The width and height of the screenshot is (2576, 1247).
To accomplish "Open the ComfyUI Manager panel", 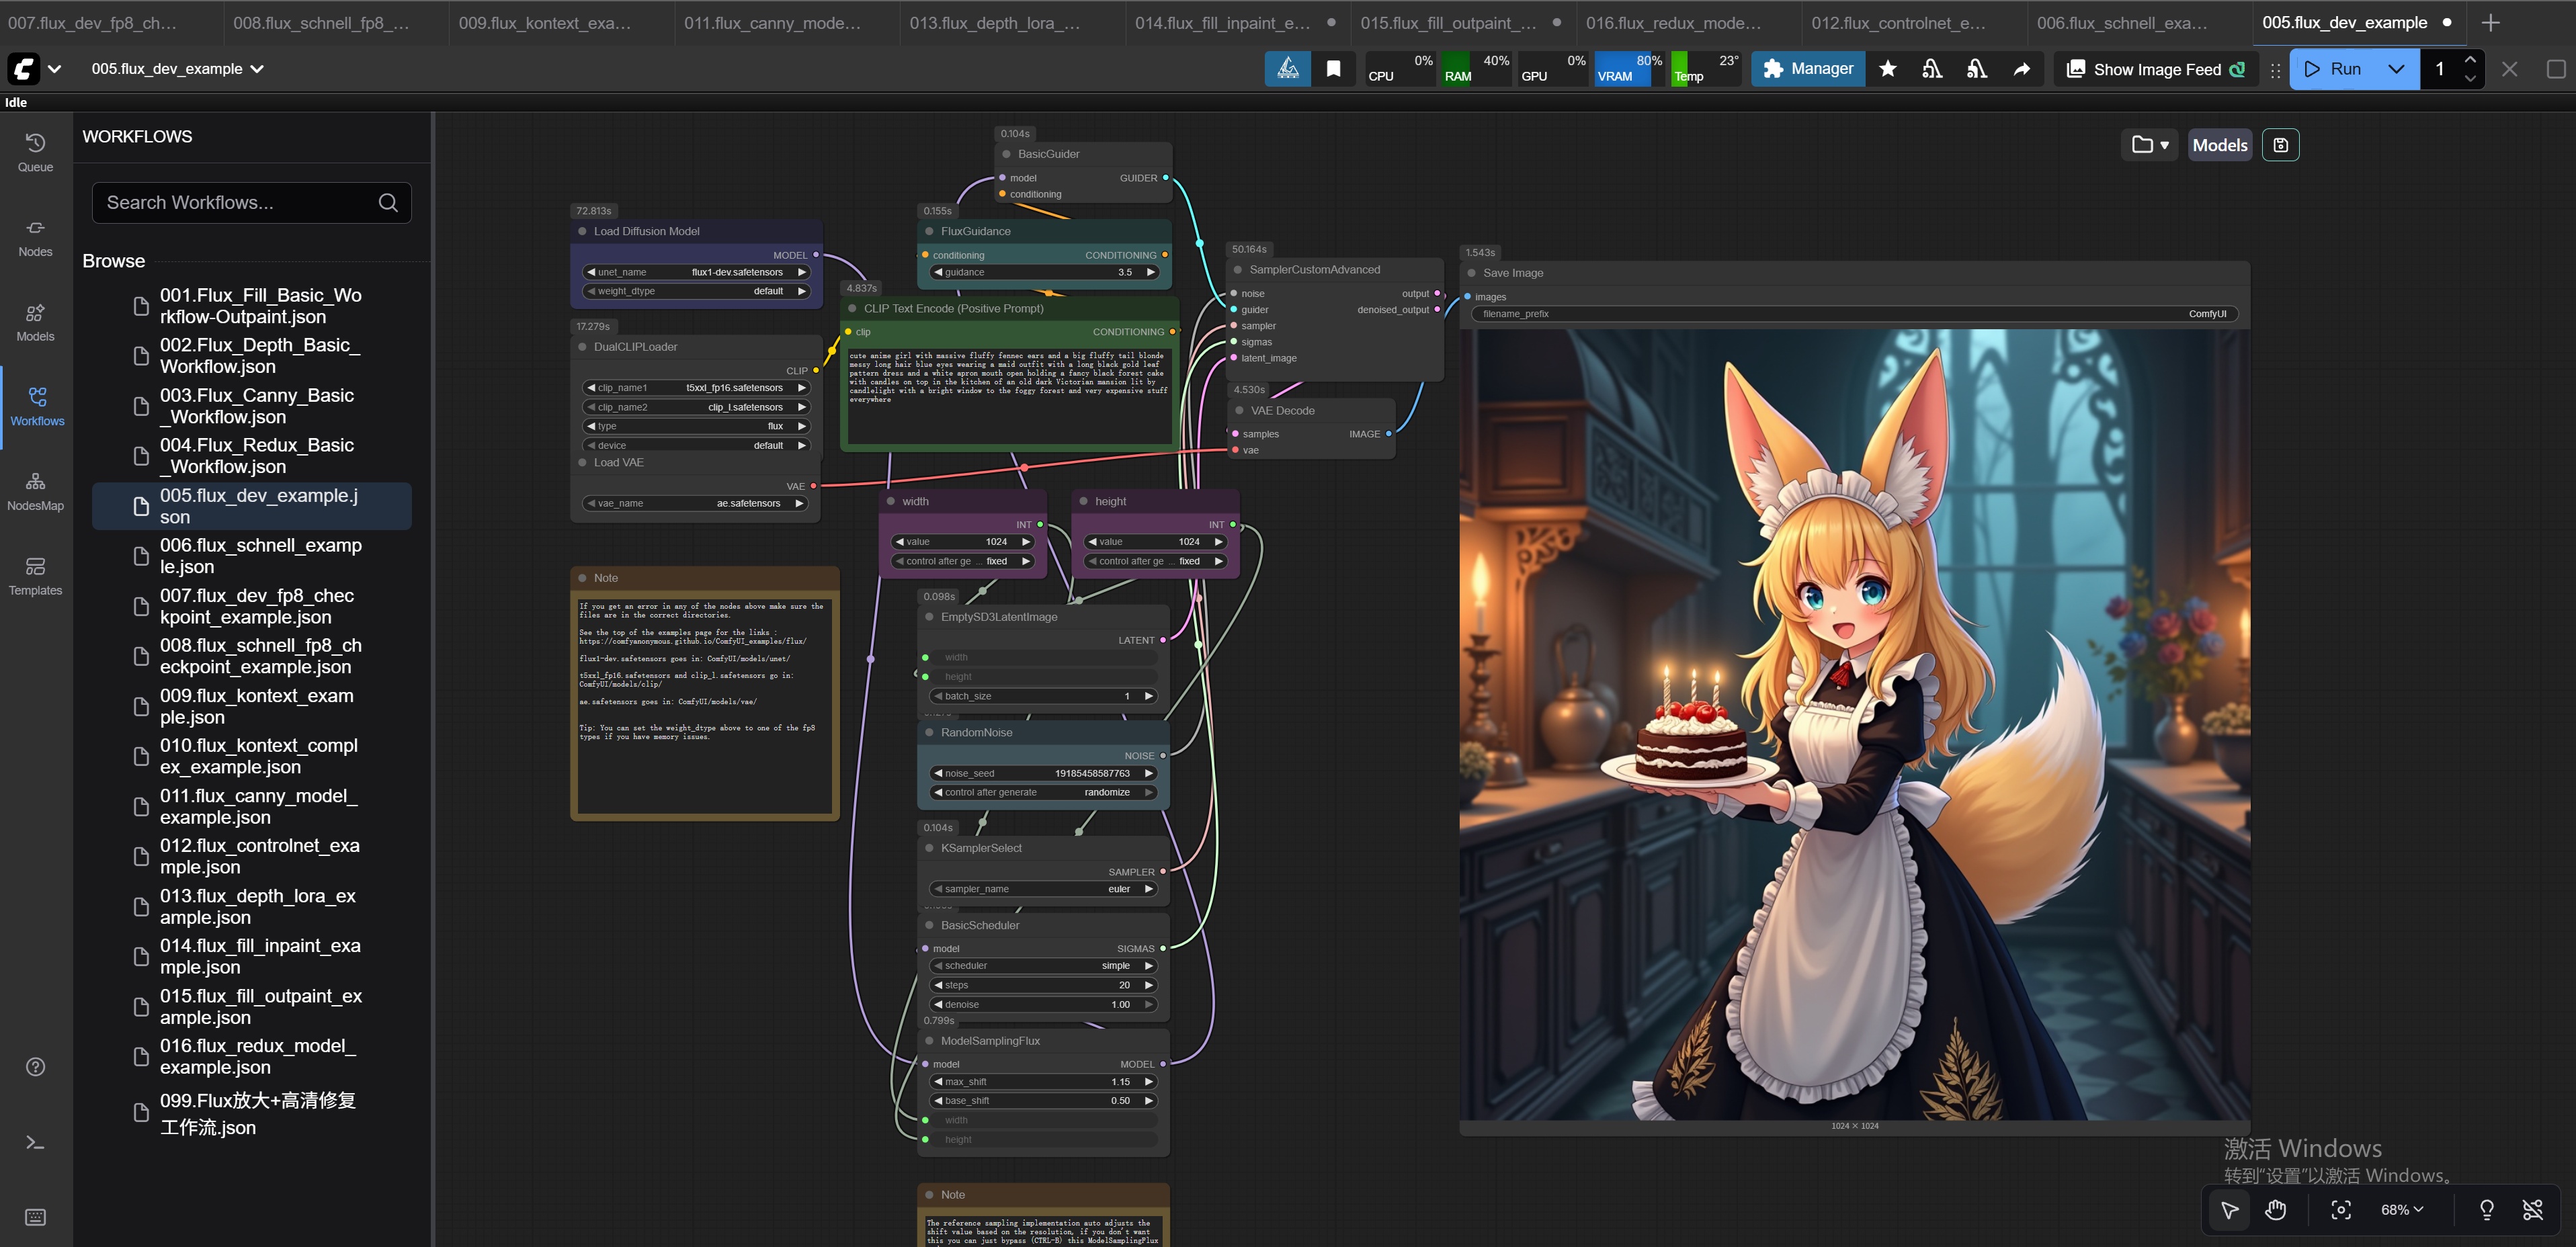I will coord(1806,68).
